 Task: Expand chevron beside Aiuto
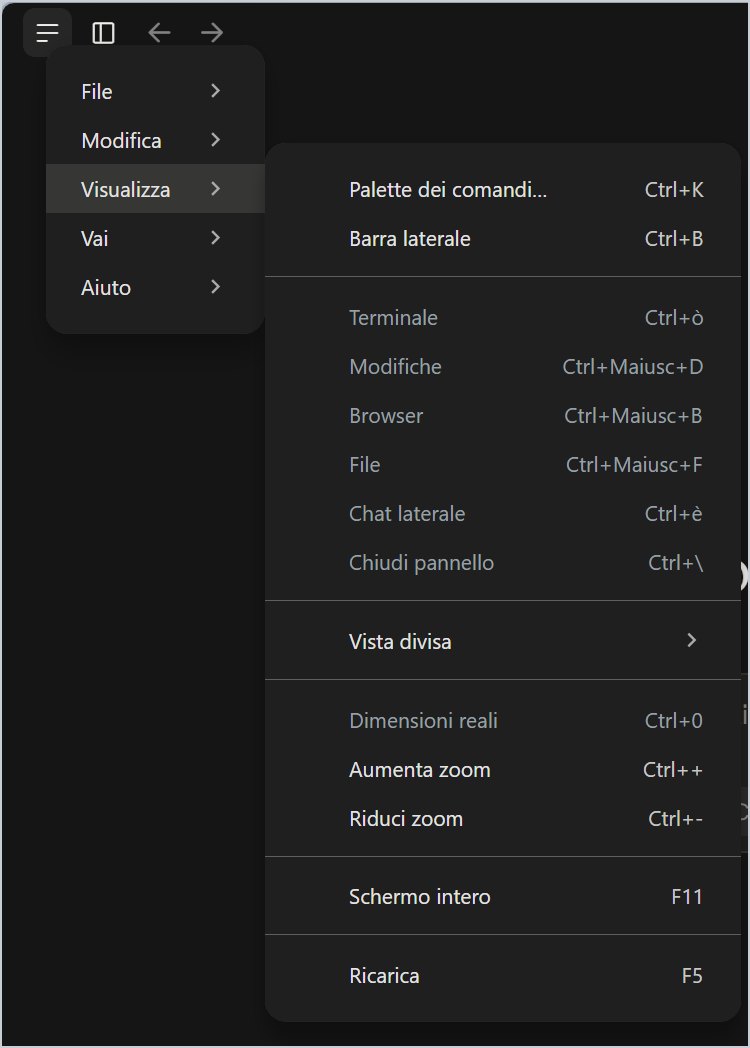(x=215, y=287)
